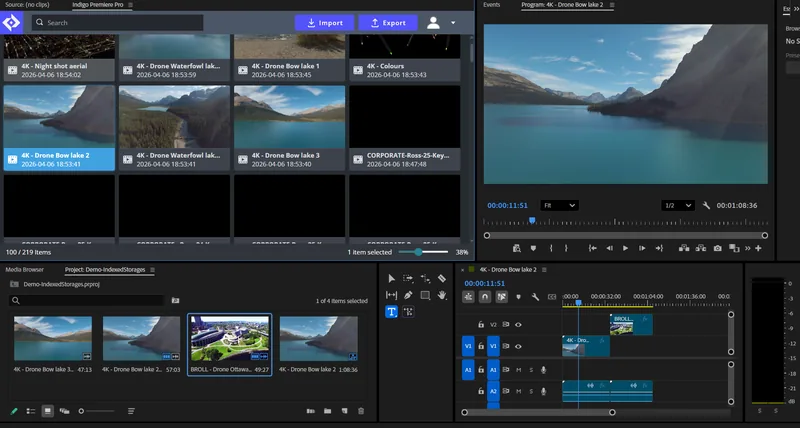Viewport: 800px width, 428px height.
Task: Solo the A2 audio track
Action: click(531, 391)
